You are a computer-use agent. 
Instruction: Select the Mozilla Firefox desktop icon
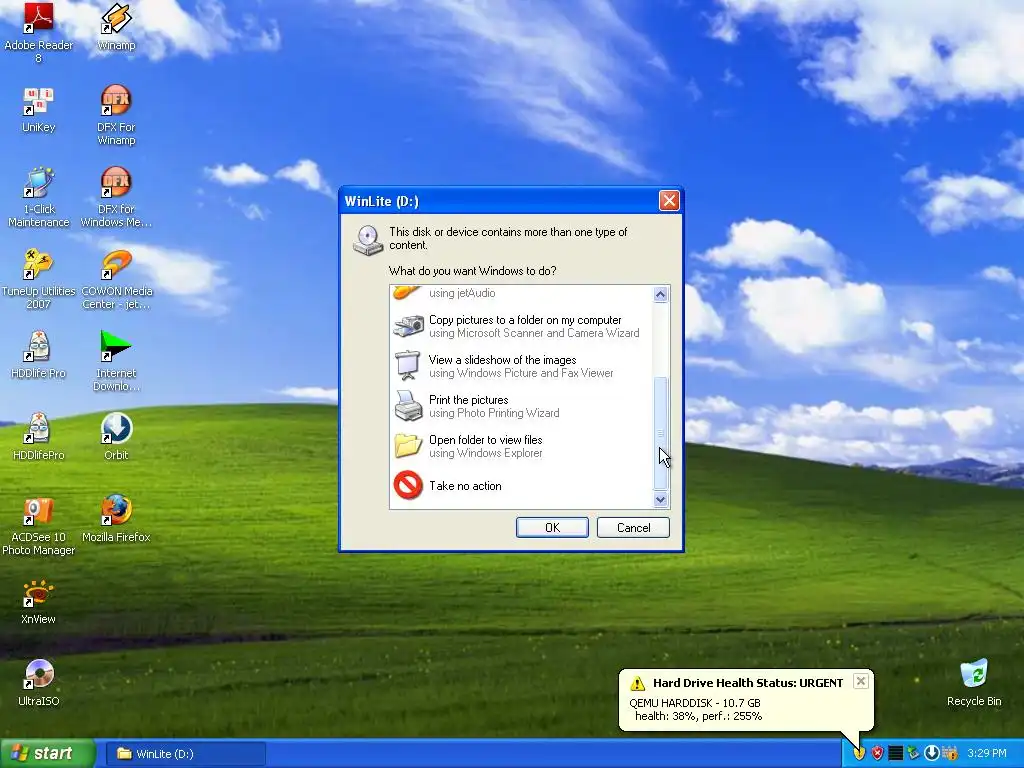(116, 519)
